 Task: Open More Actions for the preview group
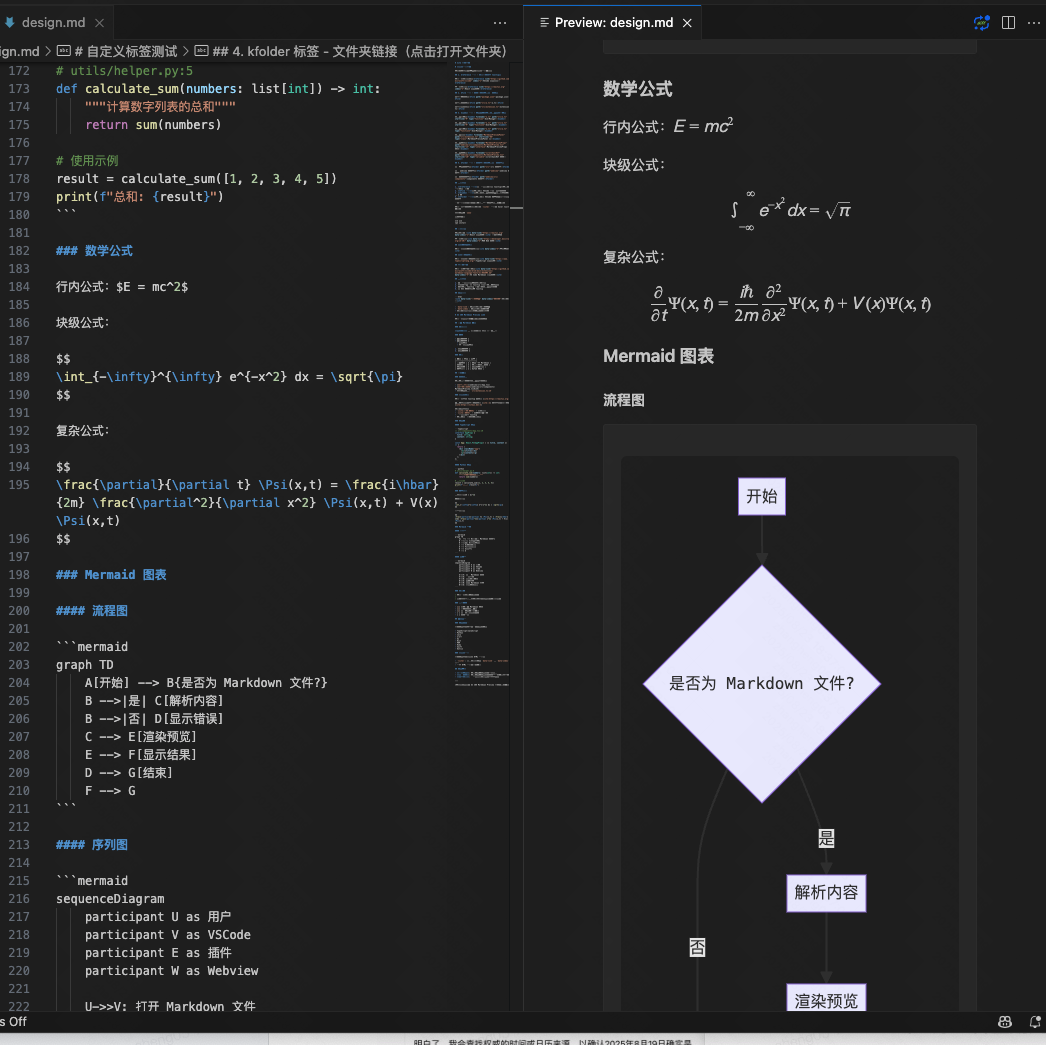pos(1034,23)
